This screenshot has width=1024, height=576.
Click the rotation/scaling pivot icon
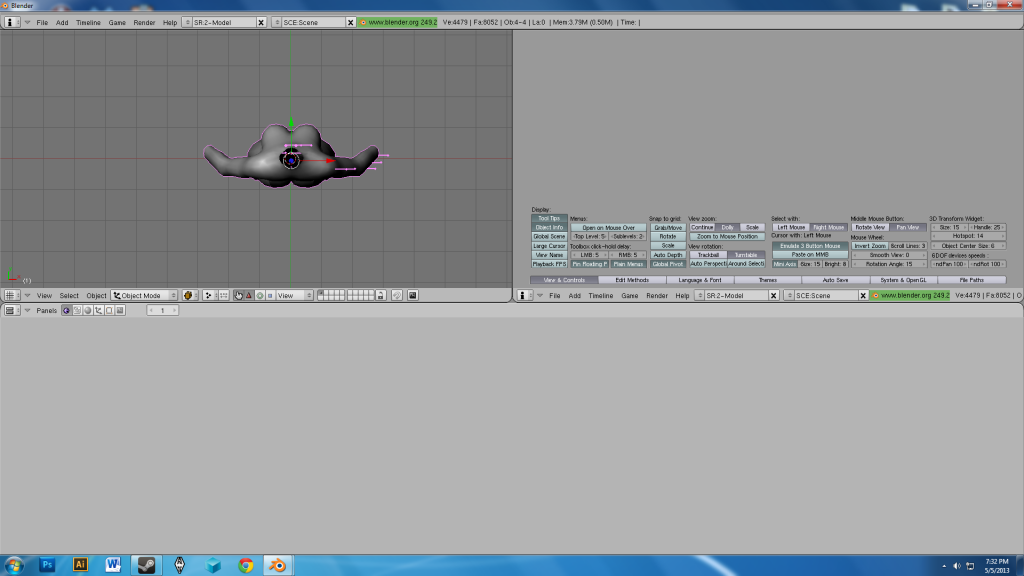click(x=207, y=295)
